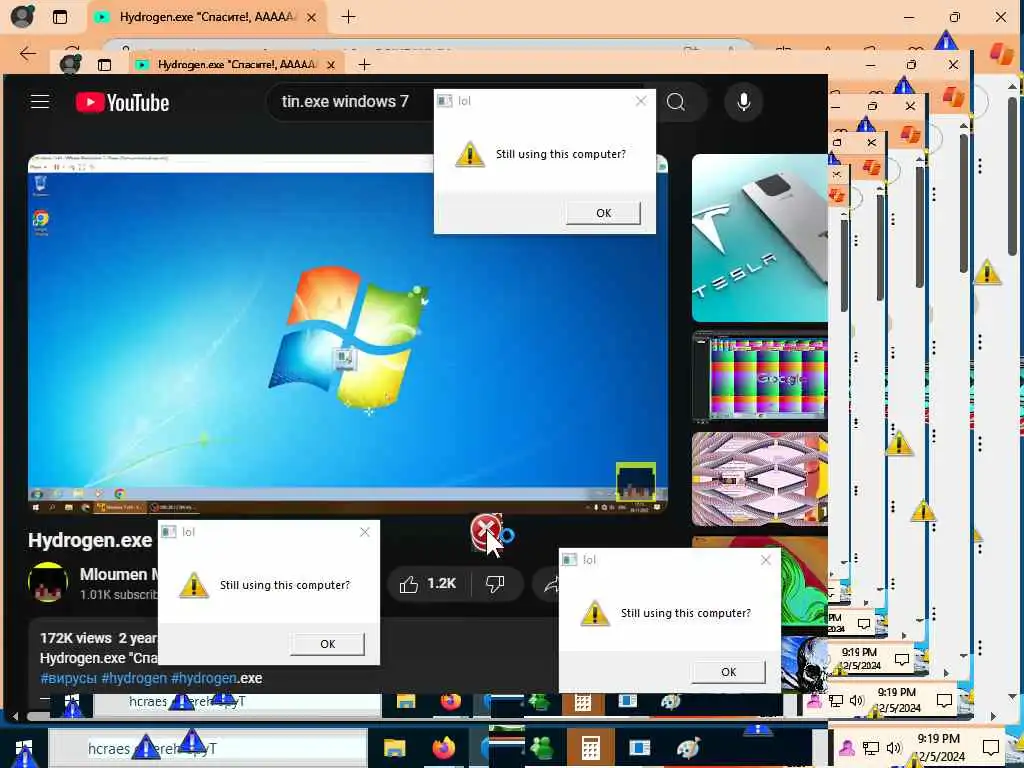The image size is (1024, 768).
Task: Launch Firefox on the mirrored inner taskbar
Action: [451, 702]
